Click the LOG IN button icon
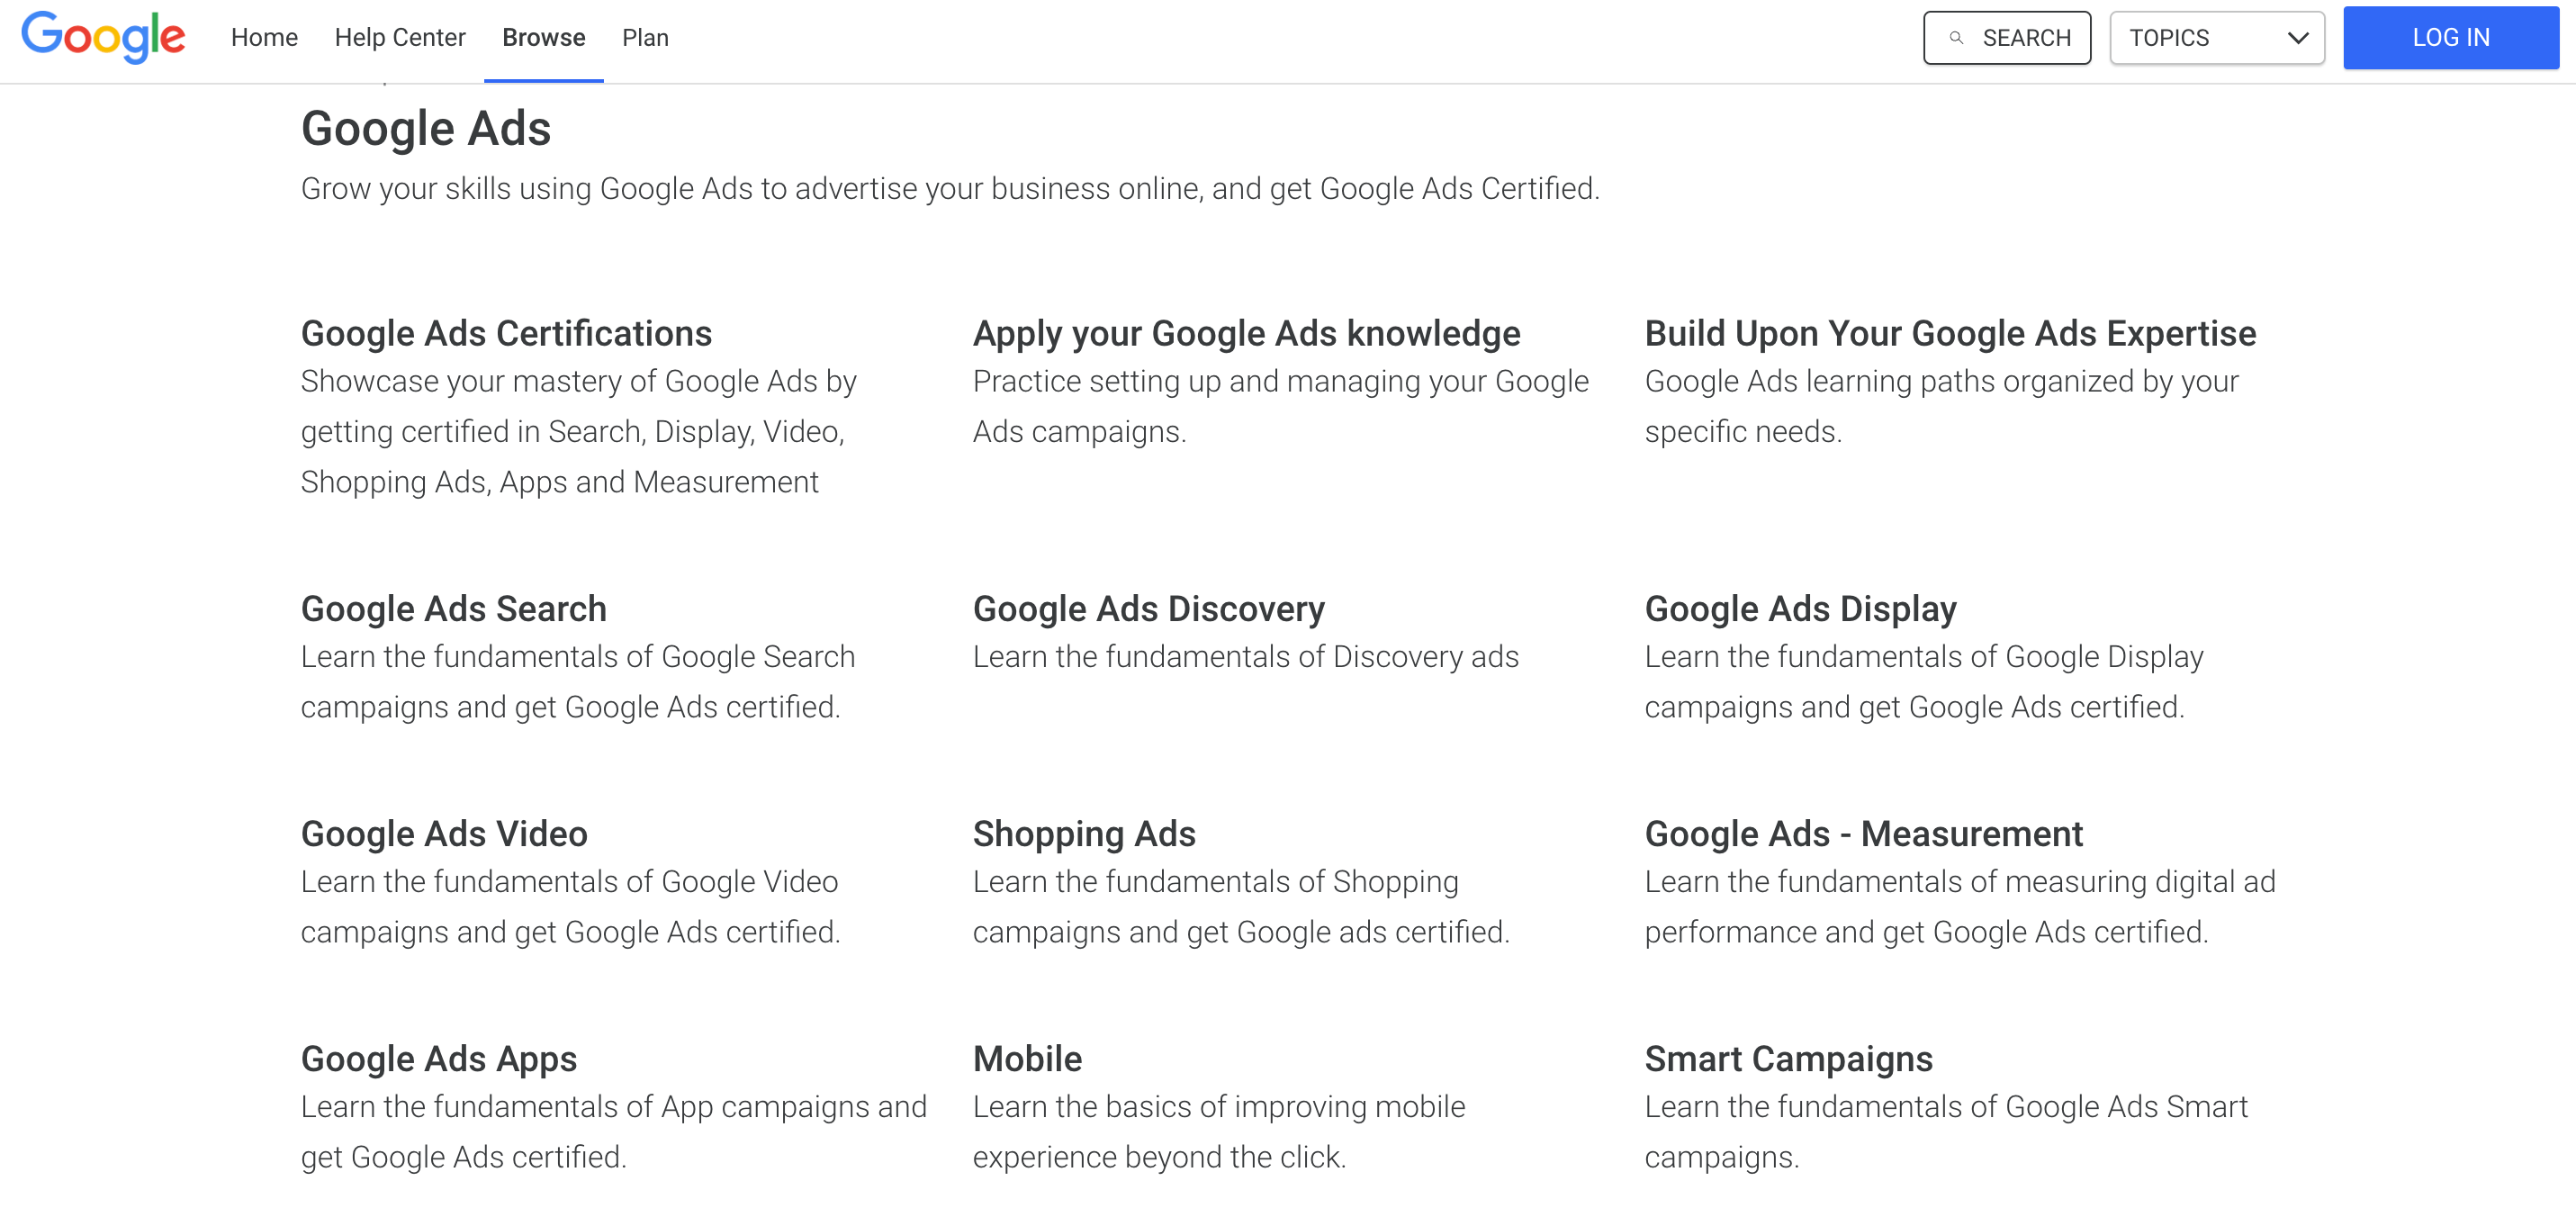Screen dimensions: 2576x1226 click(x=2449, y=34)
